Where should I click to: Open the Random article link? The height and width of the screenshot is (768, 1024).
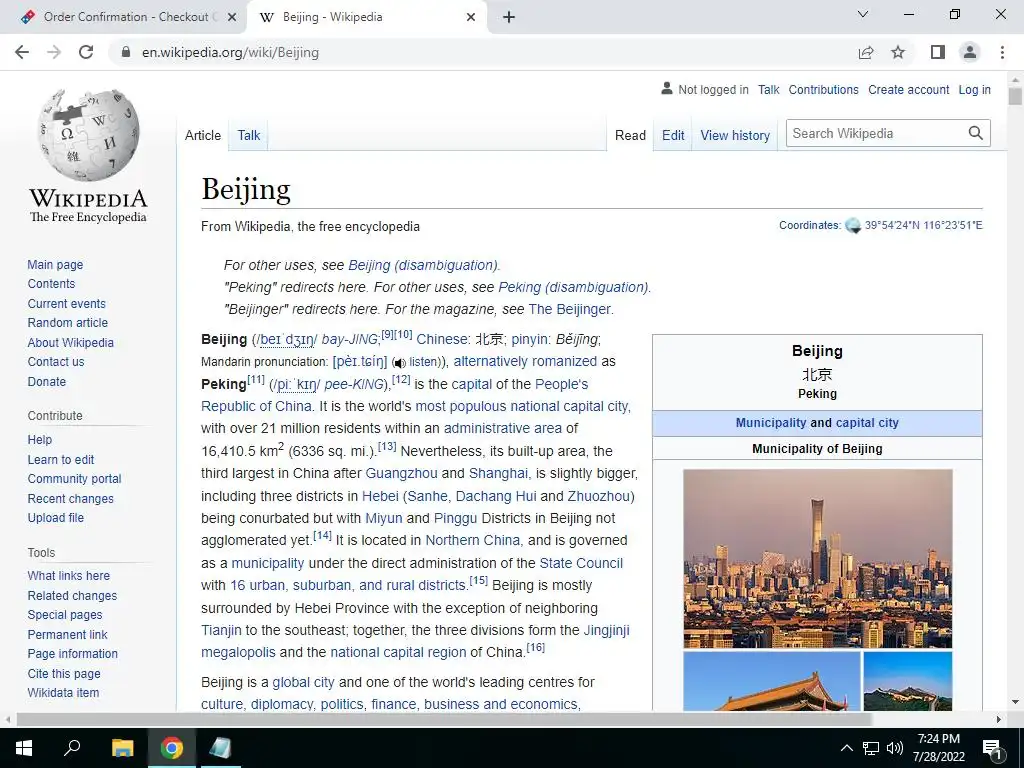67,323
